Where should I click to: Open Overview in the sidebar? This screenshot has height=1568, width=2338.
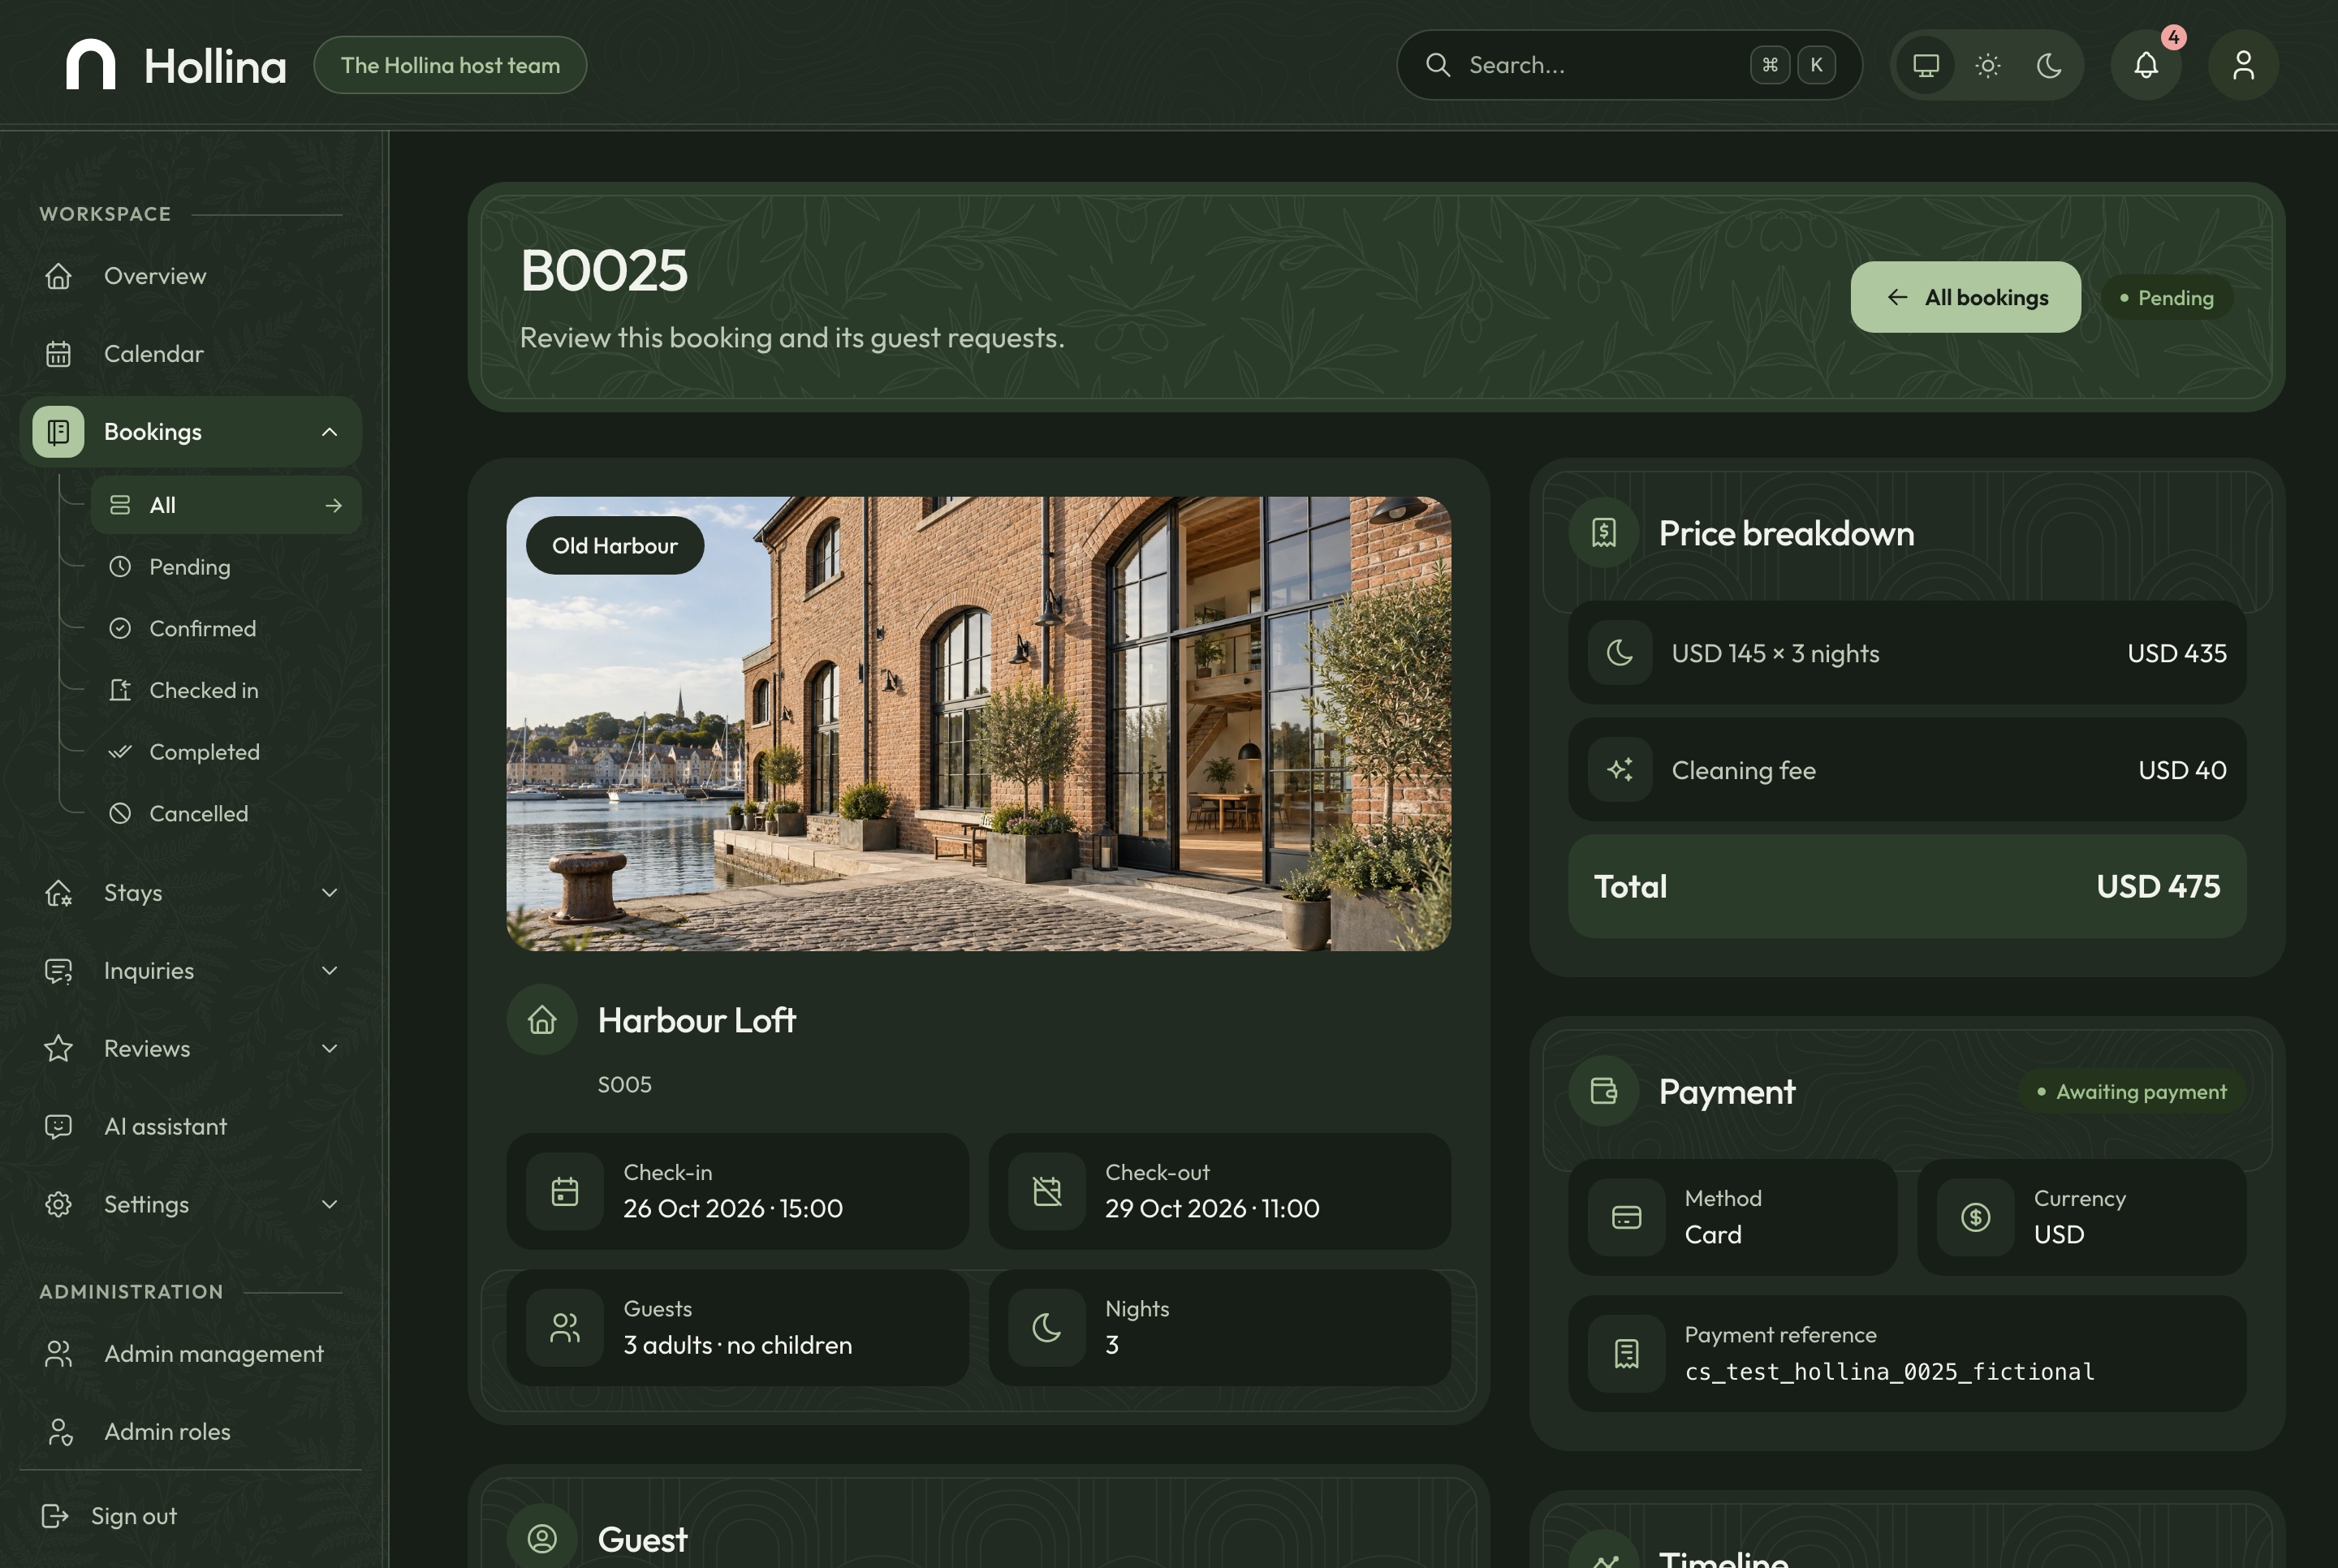point(190,276)
